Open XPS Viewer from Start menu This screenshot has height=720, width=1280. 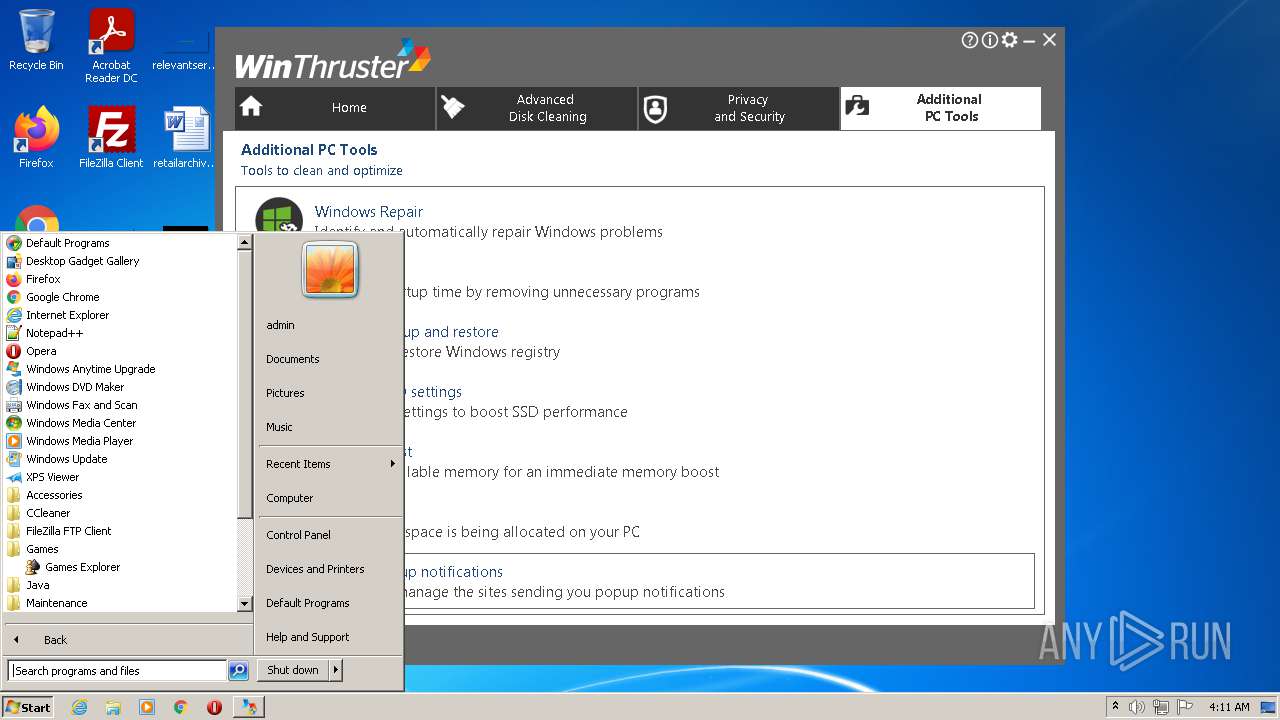click(x=52, y=477)
